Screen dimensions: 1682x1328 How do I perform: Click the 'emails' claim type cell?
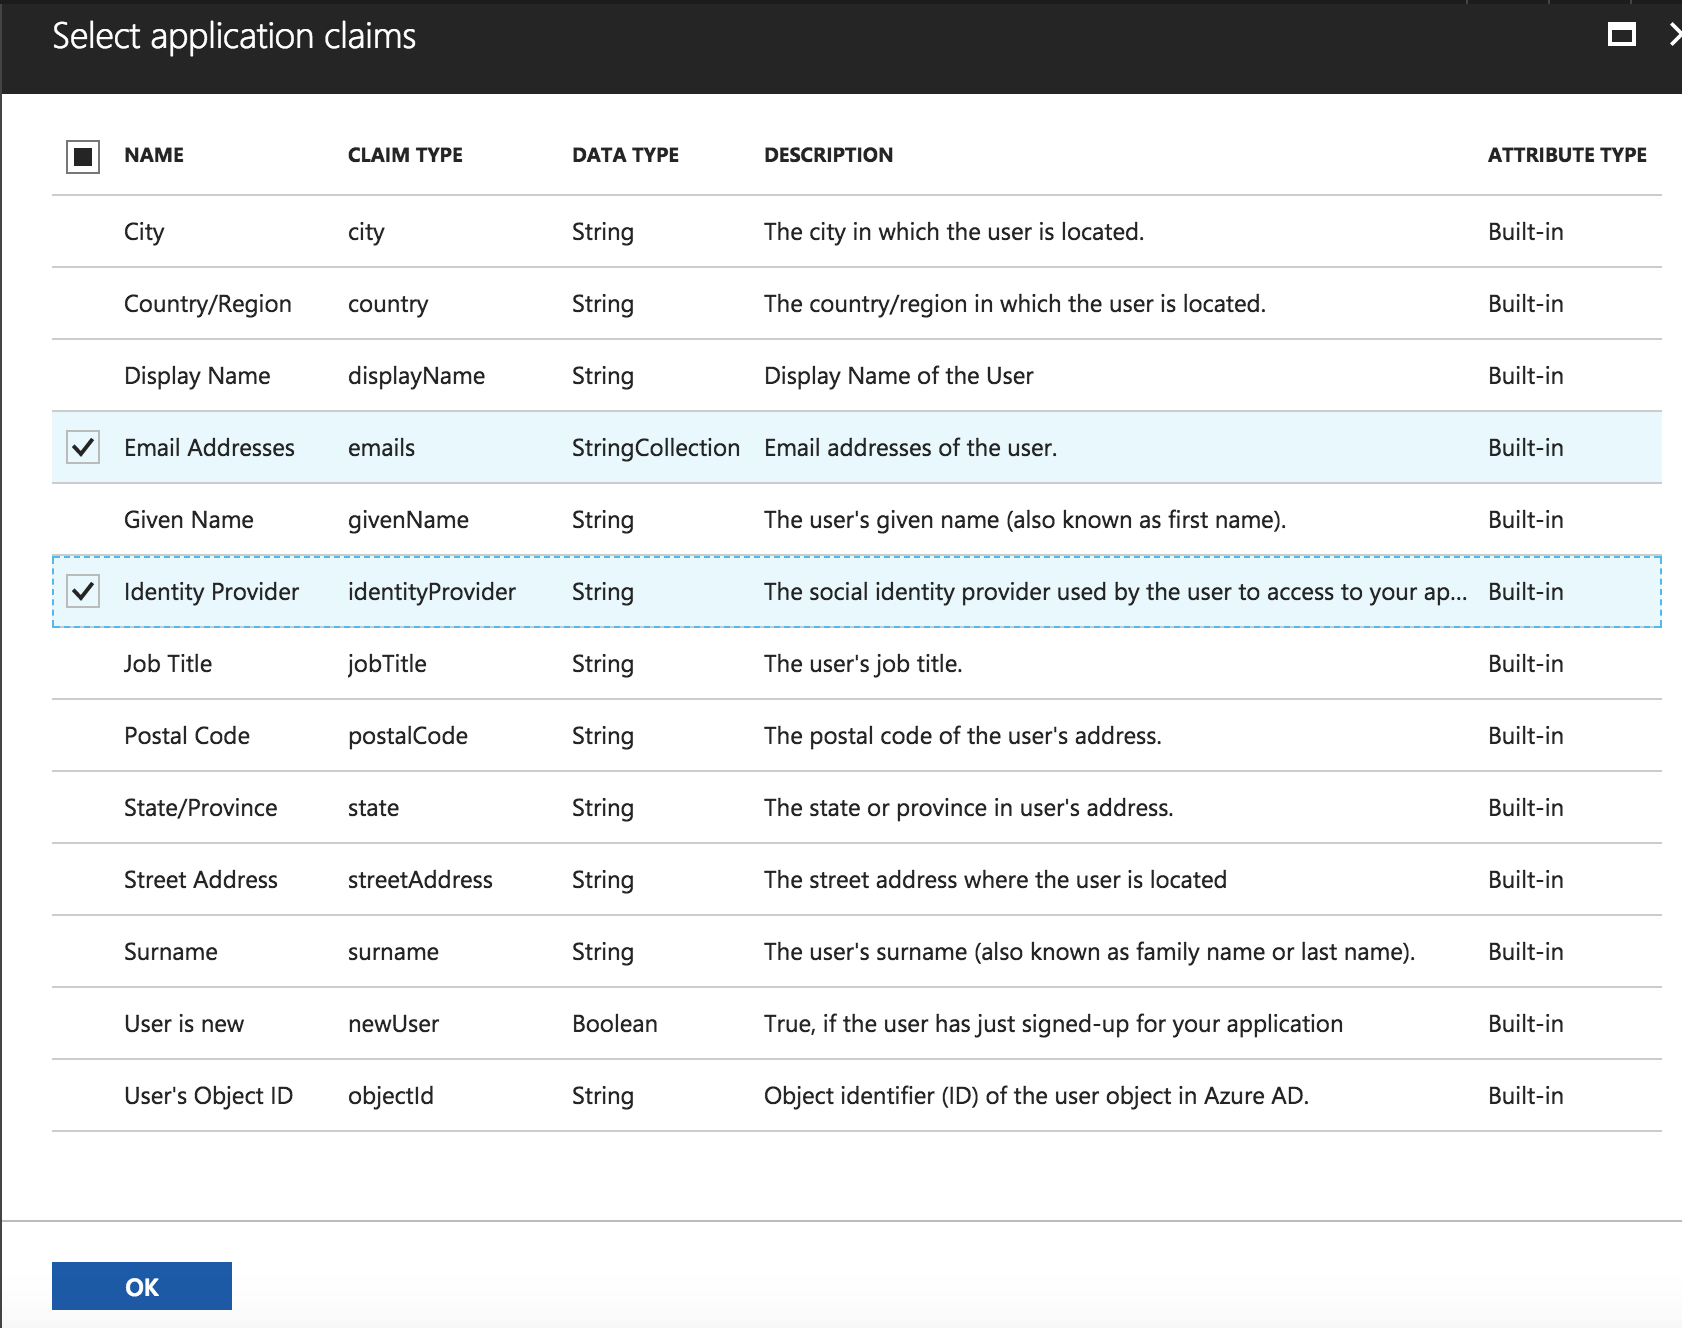point(381,447)
